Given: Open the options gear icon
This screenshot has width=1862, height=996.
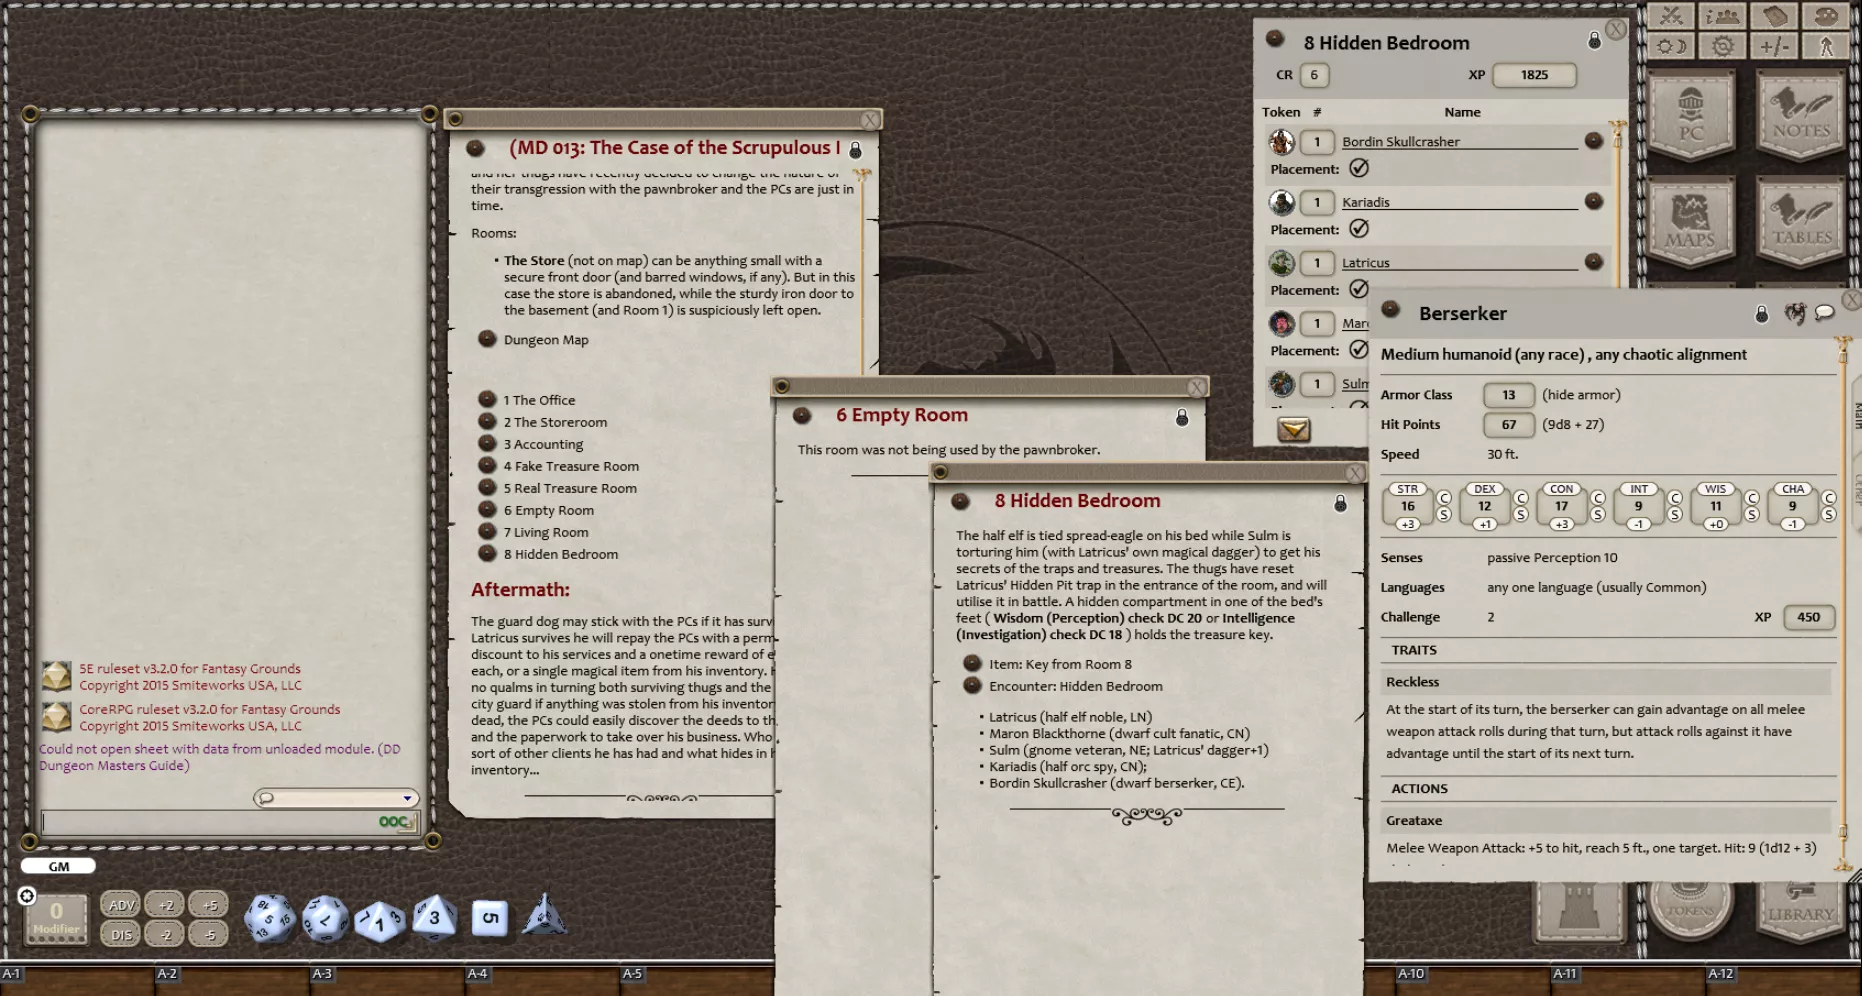Looking at the screenshot, I should pyautogui.click(x=1722, y=46).
